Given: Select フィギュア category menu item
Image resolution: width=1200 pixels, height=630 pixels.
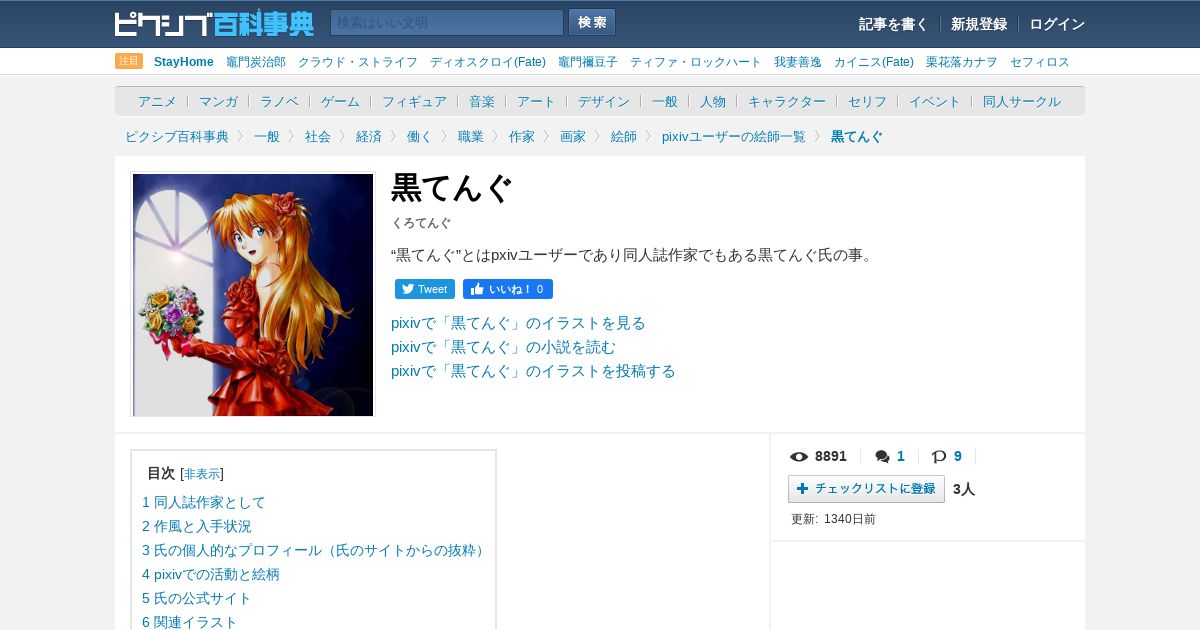Looking at the screenshot, I should (x=414, y=101).
